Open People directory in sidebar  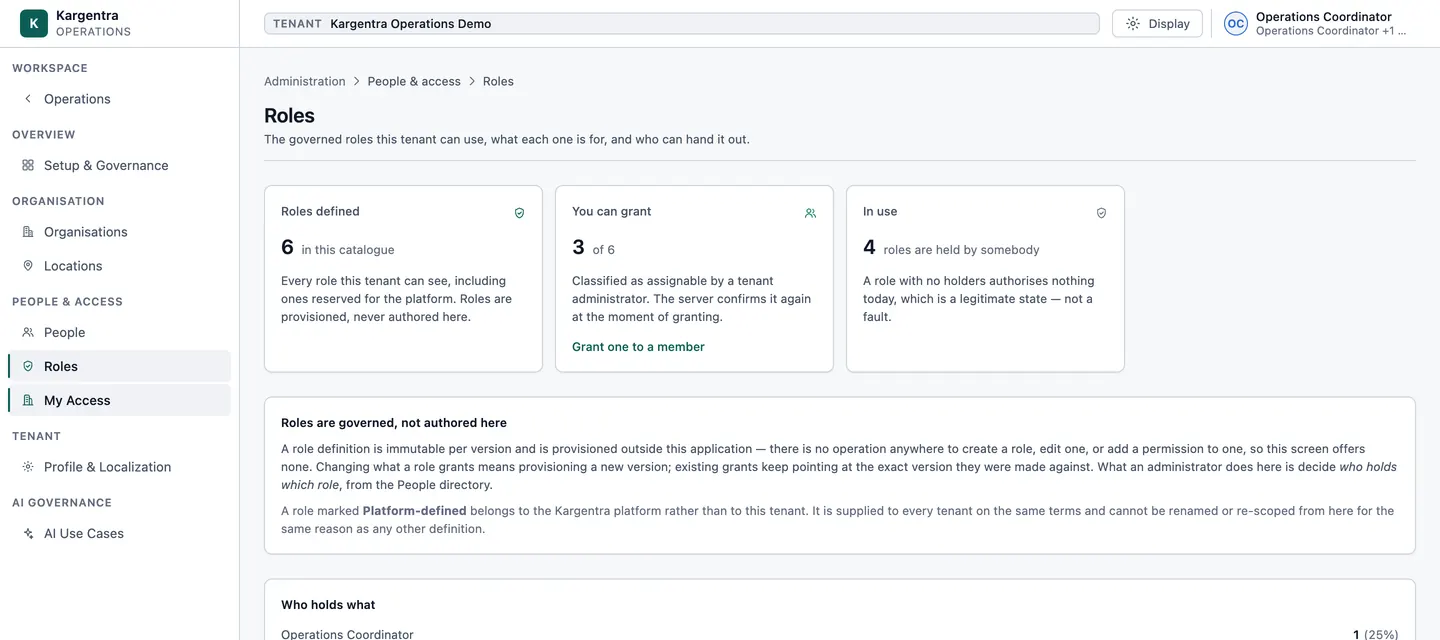(119, 332)
